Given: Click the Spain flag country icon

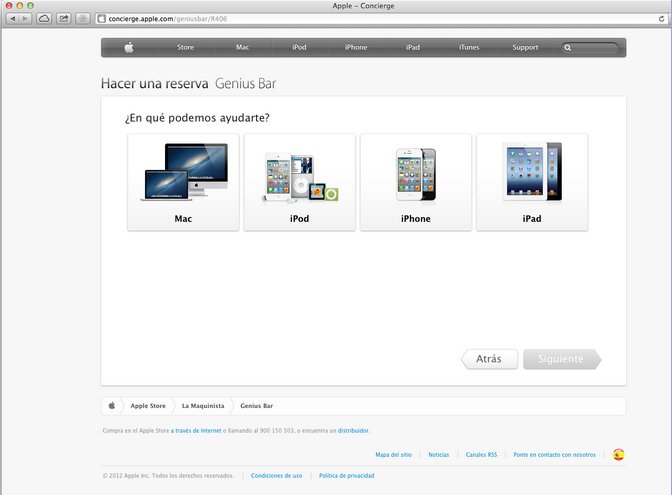Looking at the screenshot, I should point(618,455).
